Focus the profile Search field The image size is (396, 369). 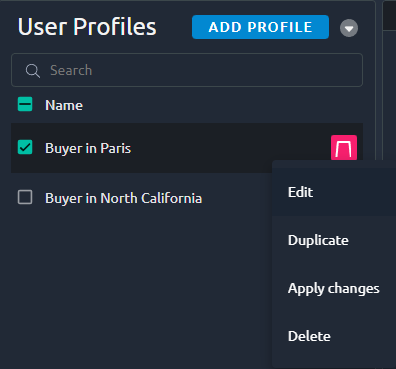click(x=187, y=70)
